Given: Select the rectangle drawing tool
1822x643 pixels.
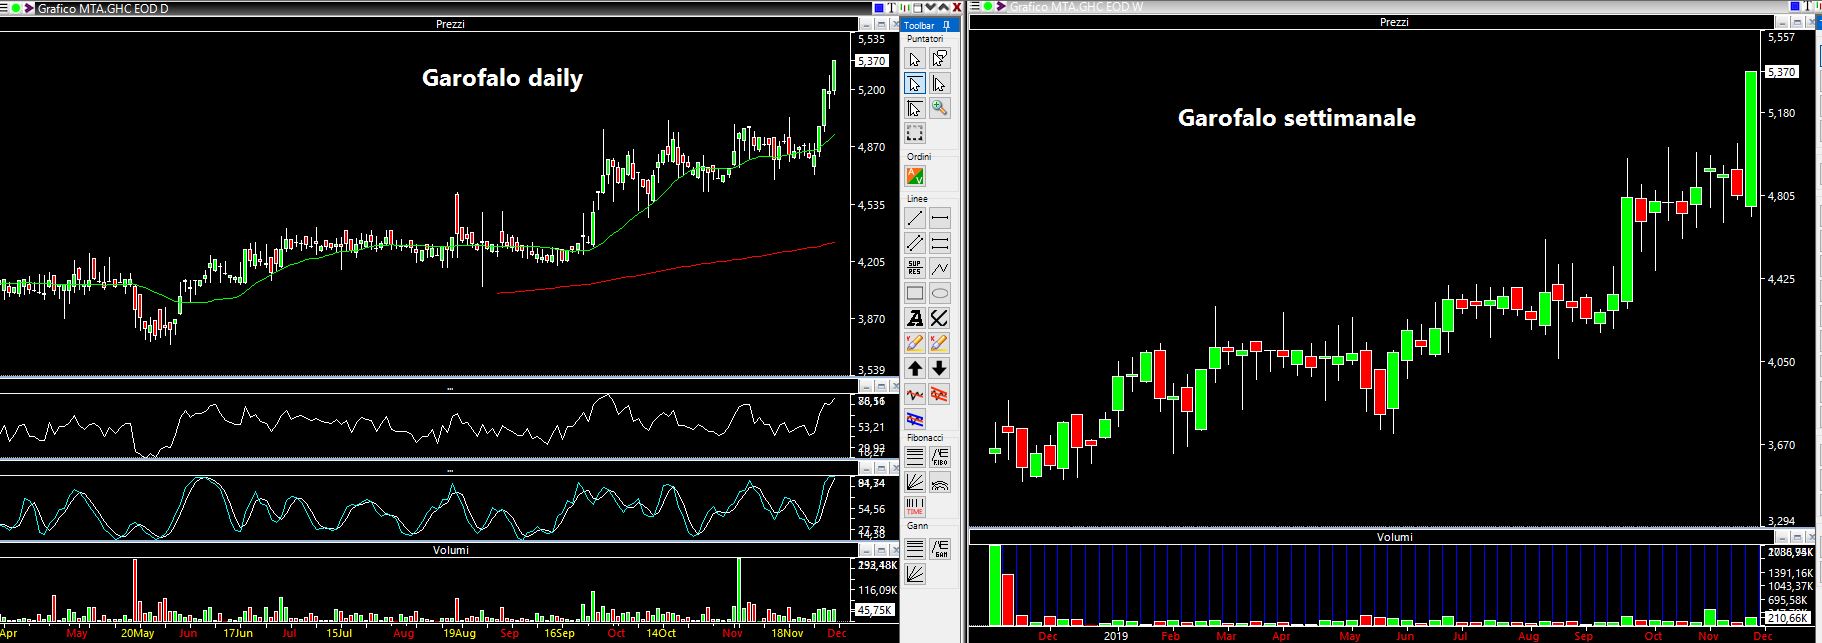Looking at the screenshot, I should pyautogui.click(x=915, y=292).
